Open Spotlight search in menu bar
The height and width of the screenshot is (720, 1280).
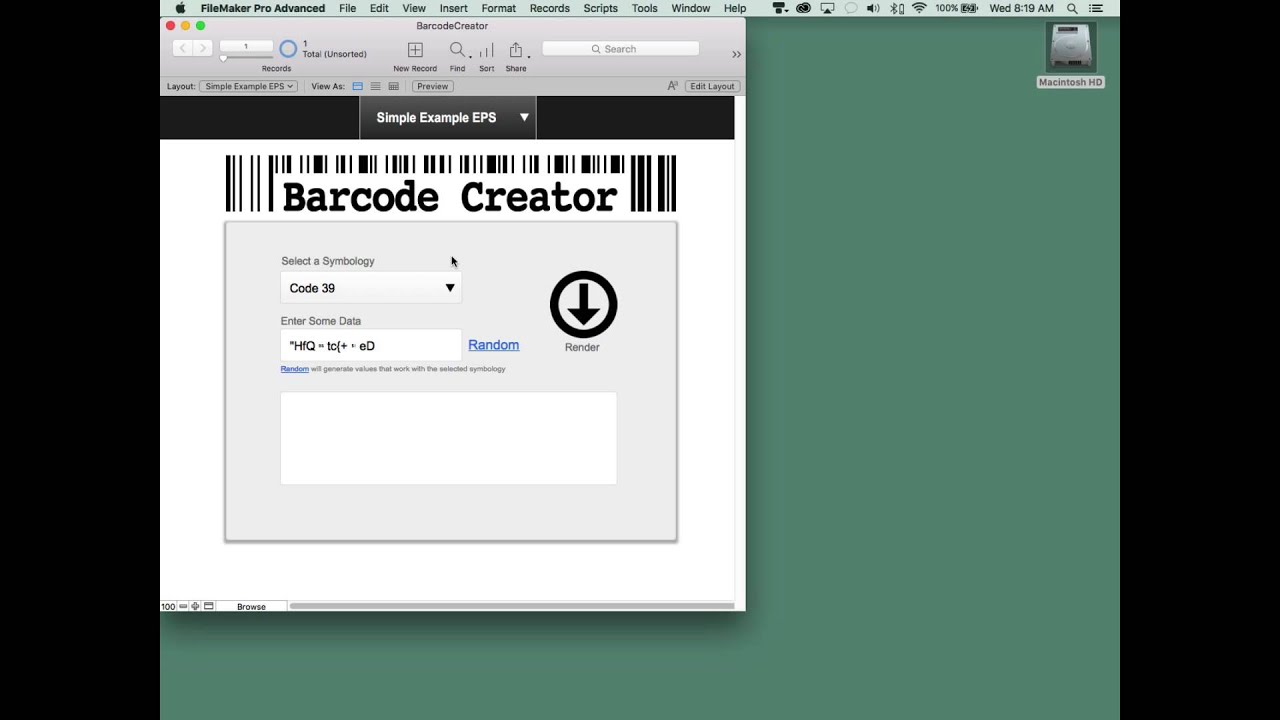(x=1072, y=8)
